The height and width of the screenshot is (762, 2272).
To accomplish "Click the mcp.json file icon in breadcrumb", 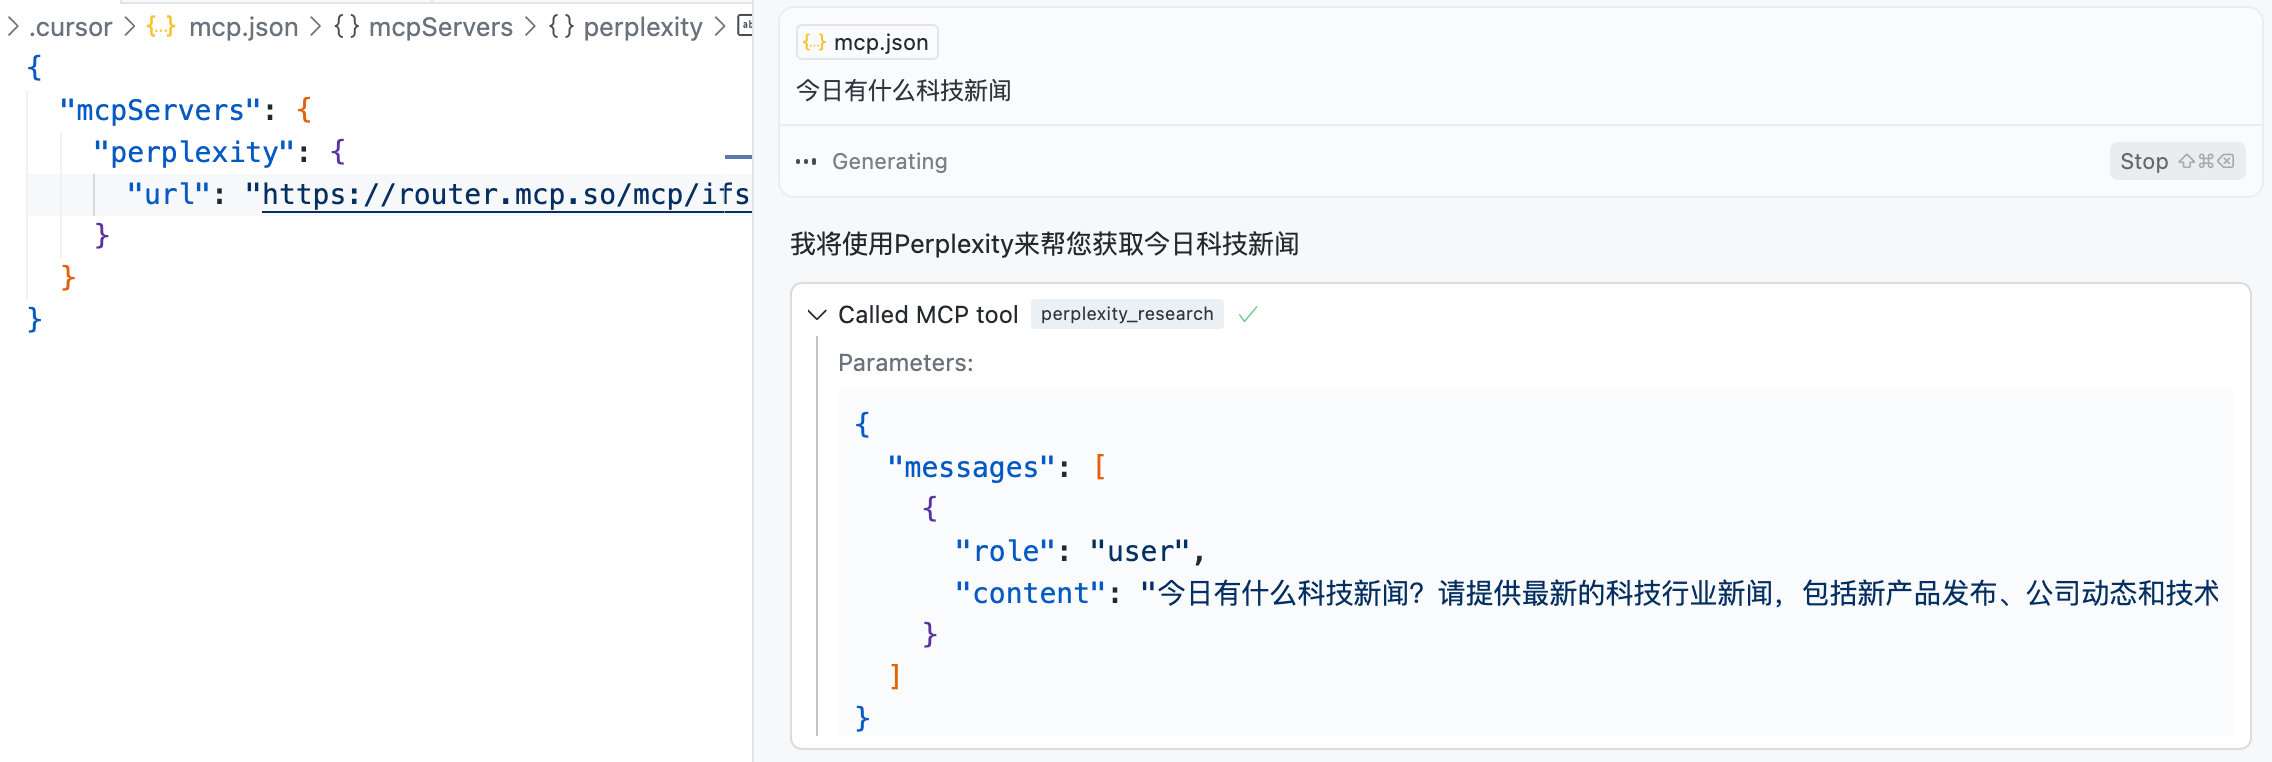I will [160, 27].
